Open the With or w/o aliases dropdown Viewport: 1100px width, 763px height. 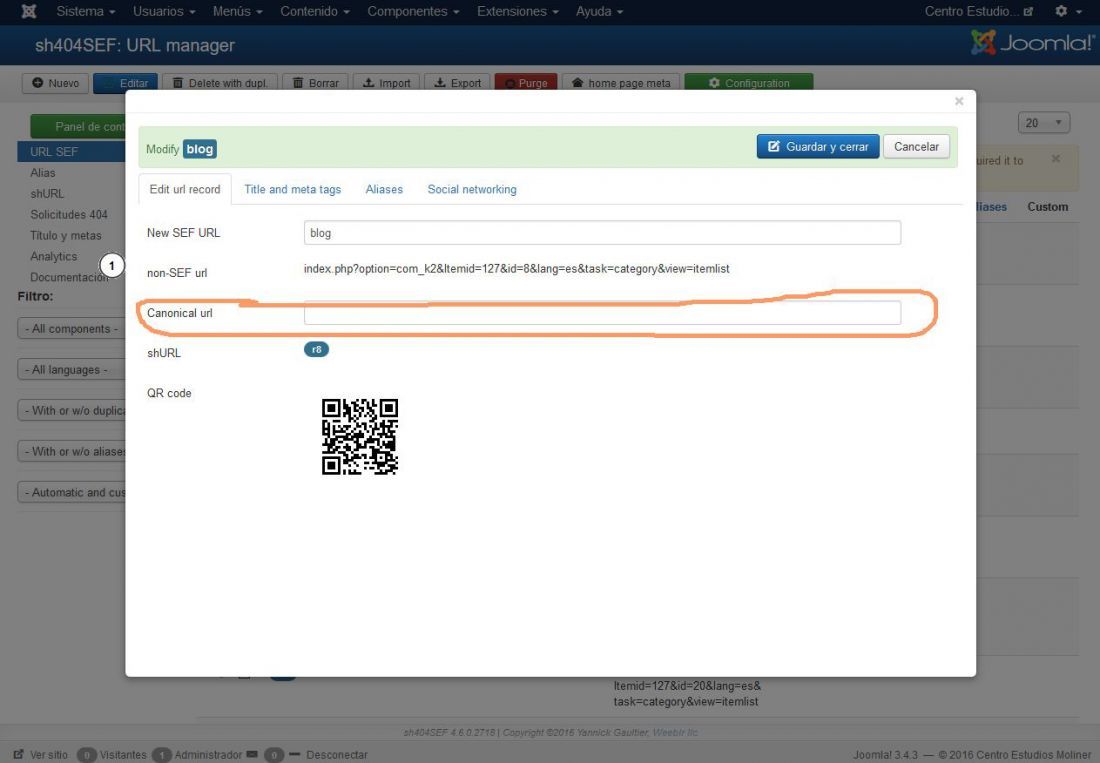[x=71, y=452]
